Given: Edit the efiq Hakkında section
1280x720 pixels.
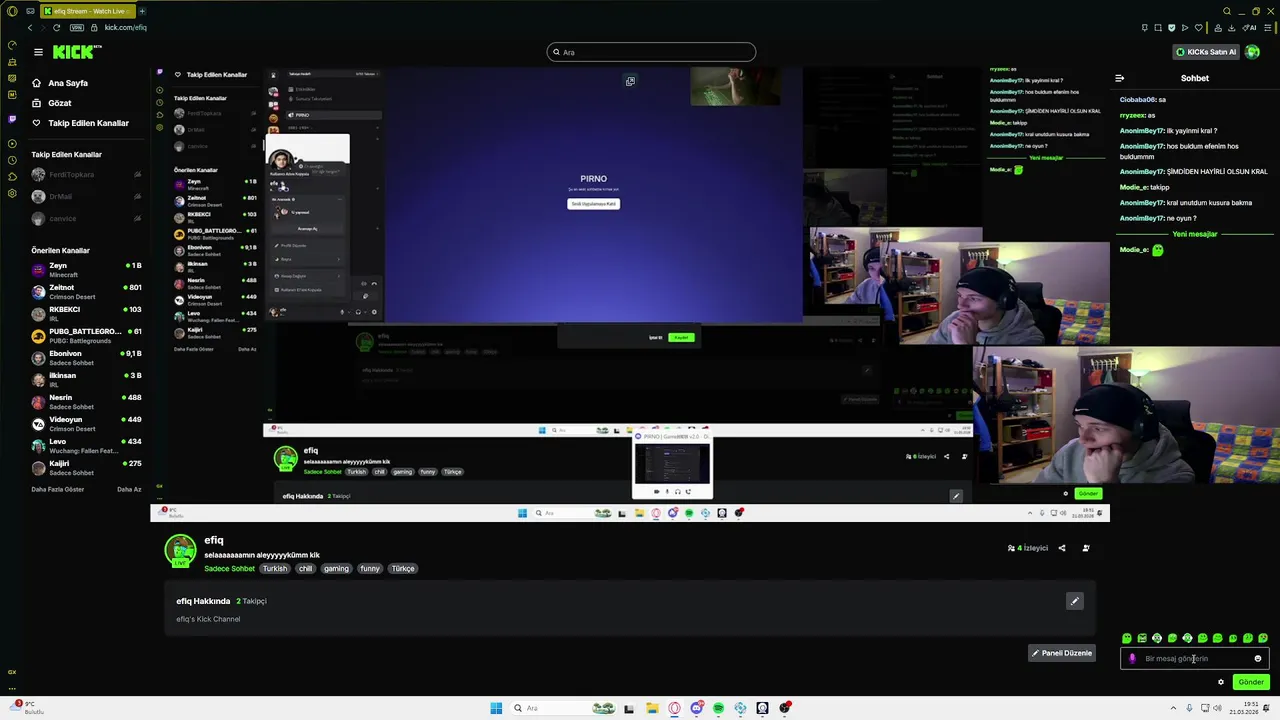Looking at the screenshot, I should (1074, 601).
